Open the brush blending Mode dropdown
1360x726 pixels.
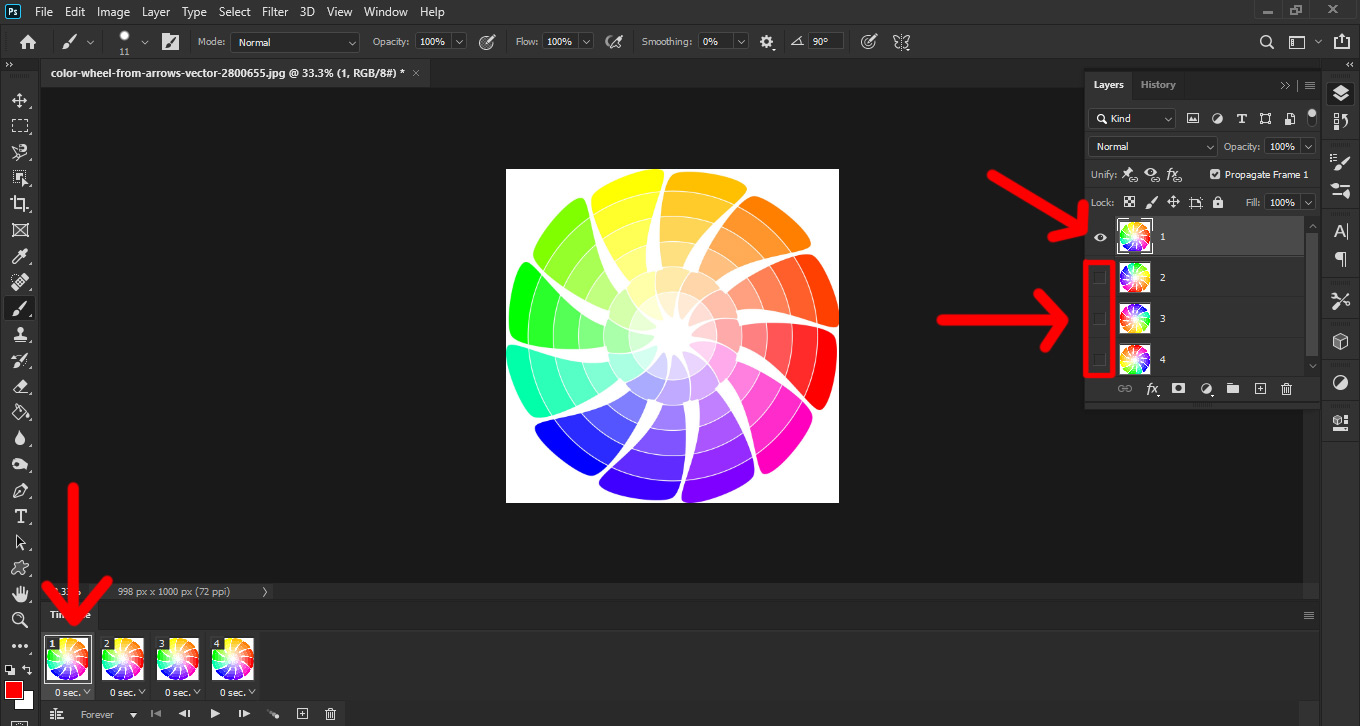point(294,42)
